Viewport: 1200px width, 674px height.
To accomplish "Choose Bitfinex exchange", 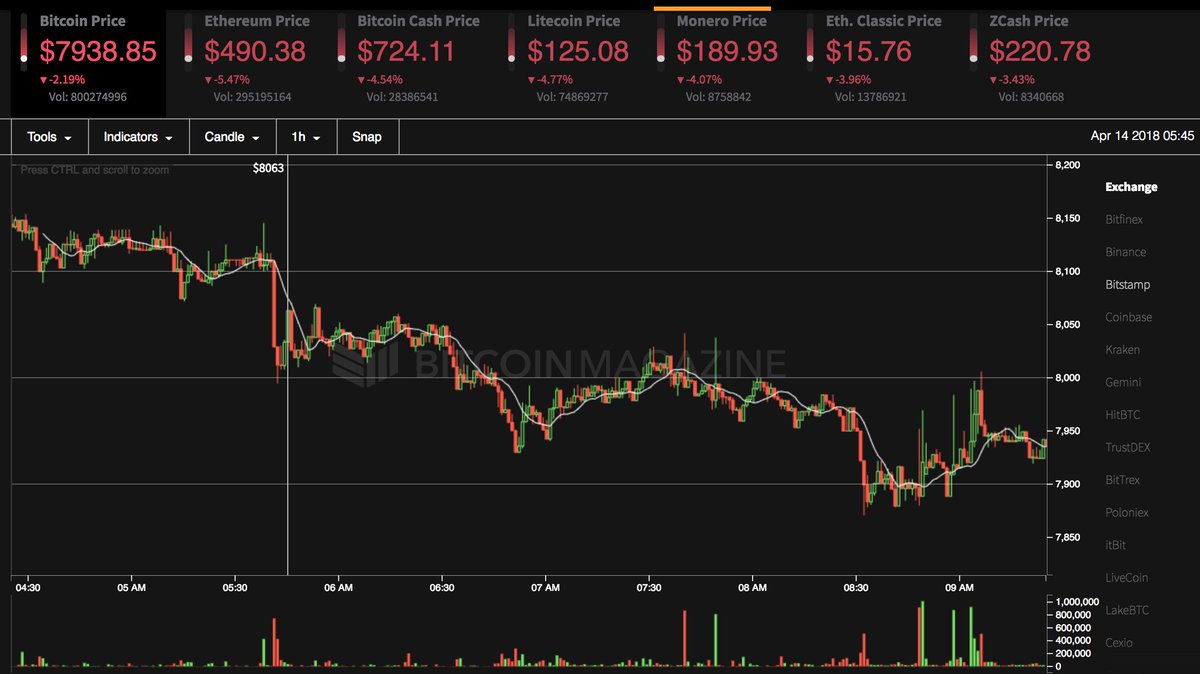I will (x=1124, y=219).
